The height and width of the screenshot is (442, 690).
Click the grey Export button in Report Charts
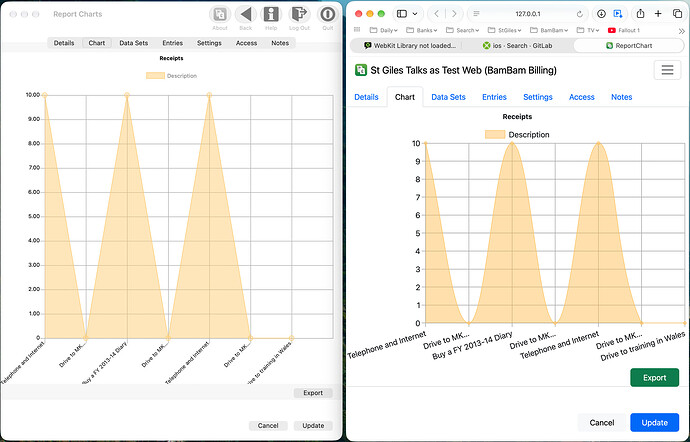(x=313, y=393)
